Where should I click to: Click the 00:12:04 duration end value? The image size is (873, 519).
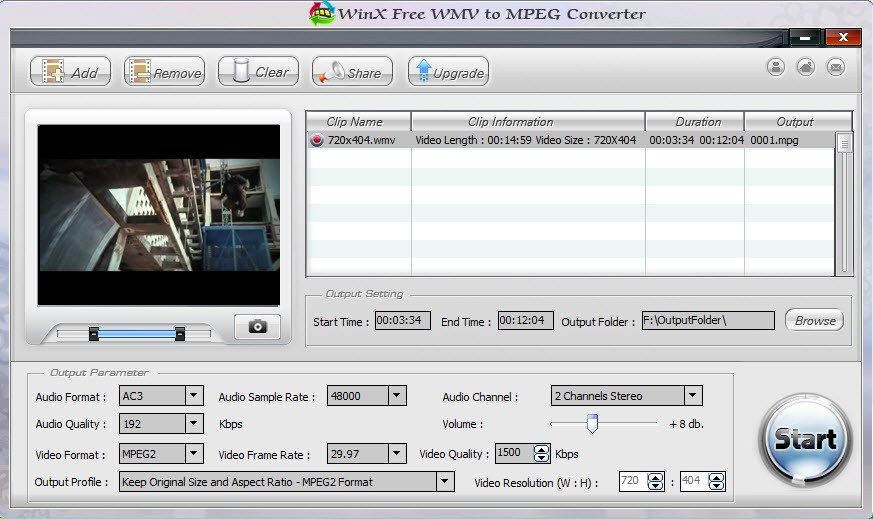click(x=722, y=140)
